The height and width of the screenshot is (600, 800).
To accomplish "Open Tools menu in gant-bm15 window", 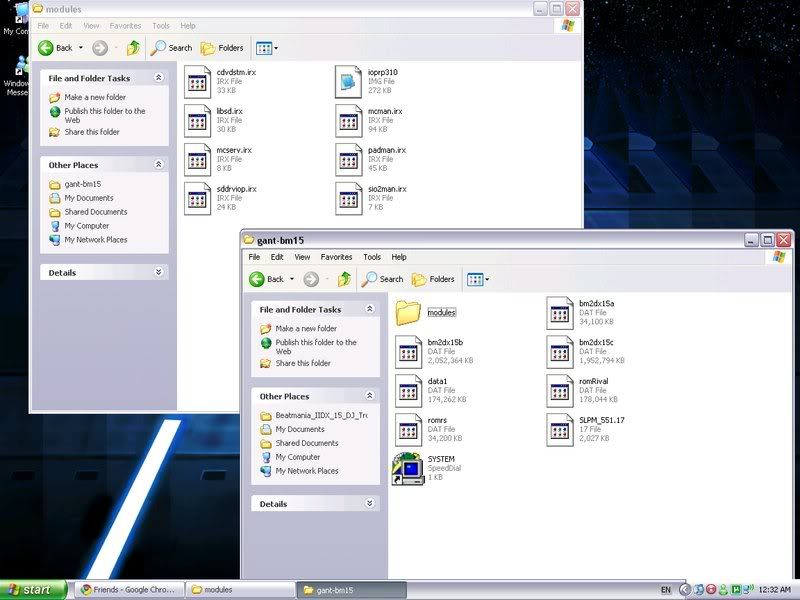I will coord(372,257).
